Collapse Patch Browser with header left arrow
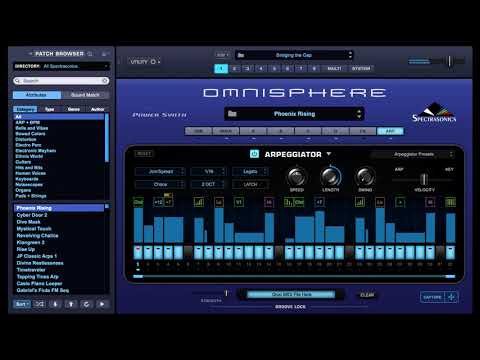 pos(30,54)
